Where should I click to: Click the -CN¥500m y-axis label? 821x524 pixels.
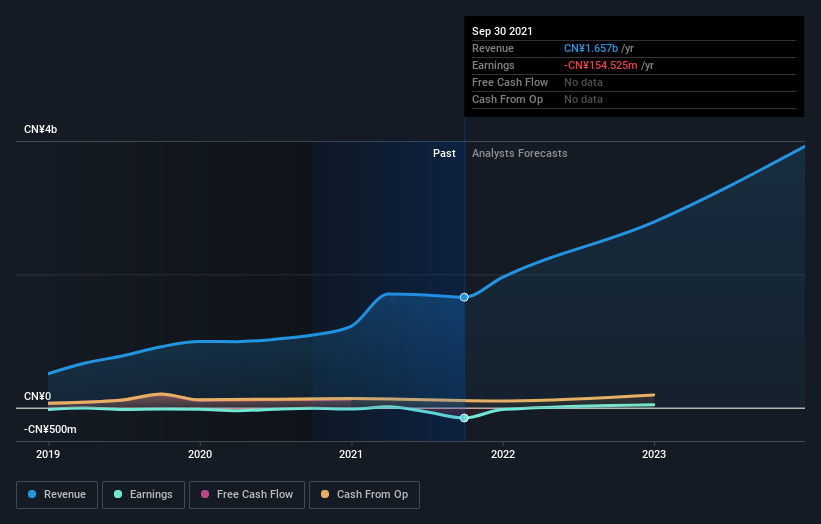tap(50, 429)
